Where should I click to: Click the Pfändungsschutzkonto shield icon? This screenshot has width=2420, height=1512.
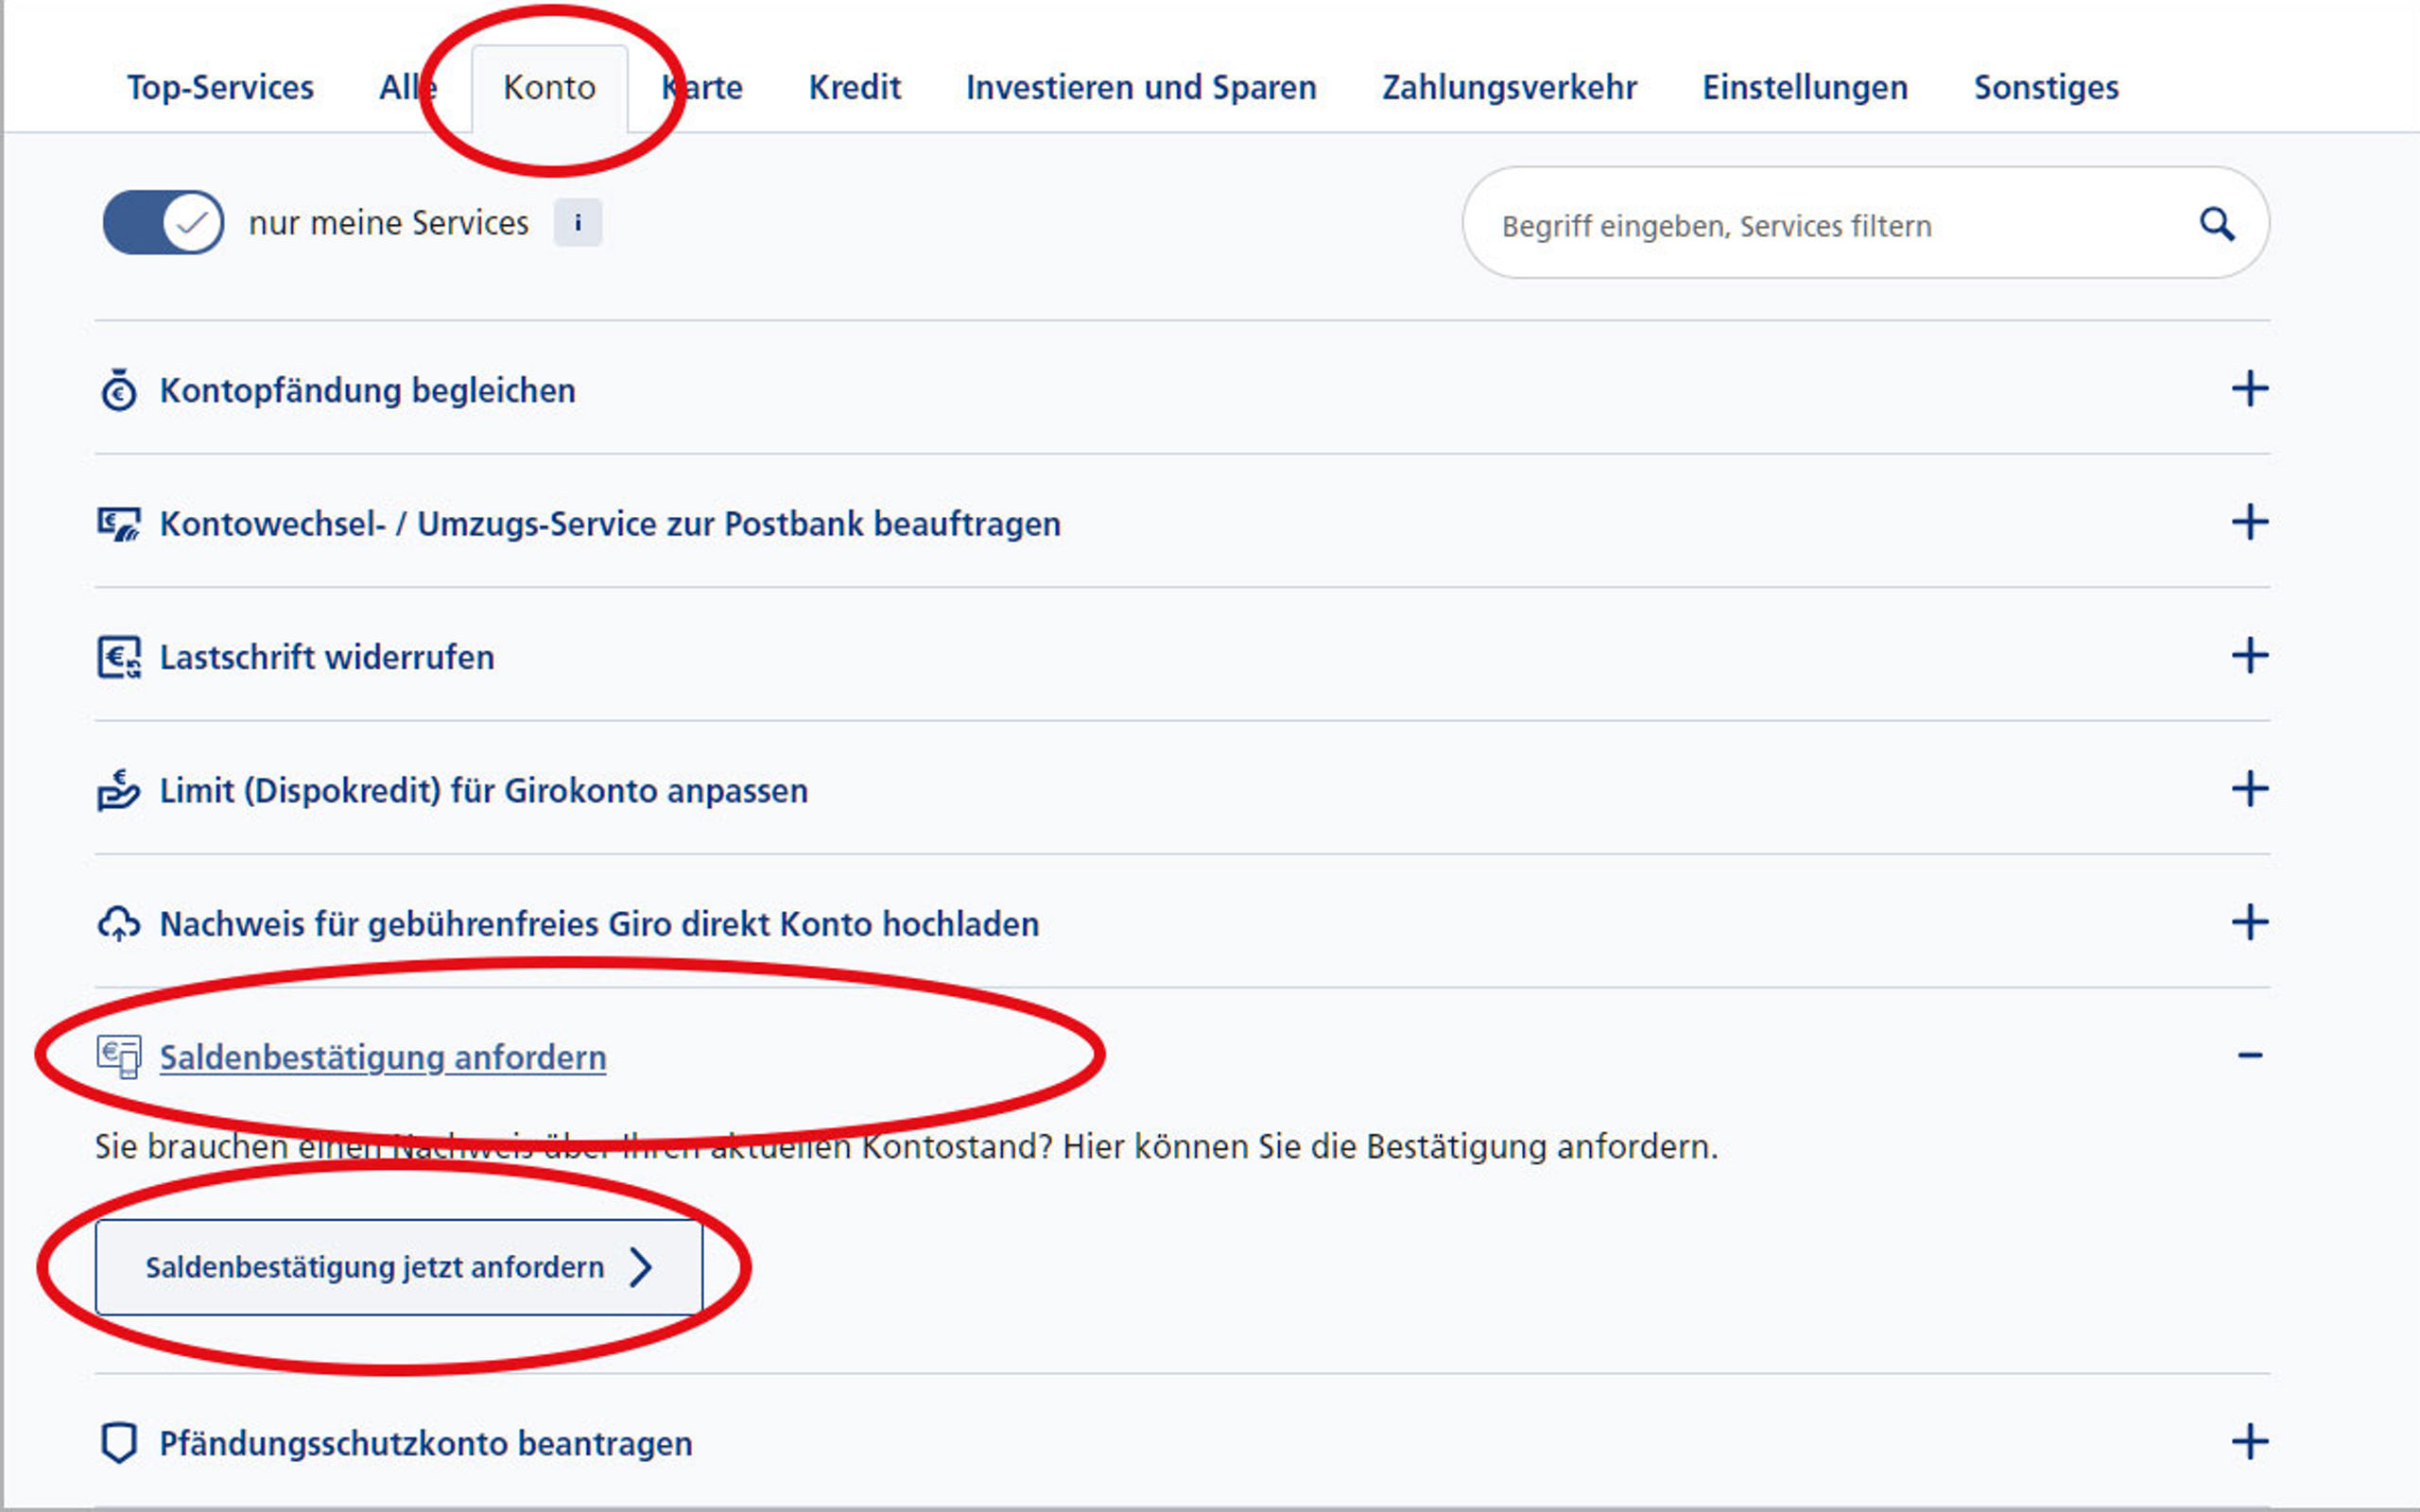pyautogui.click(x=119, y=1443)
